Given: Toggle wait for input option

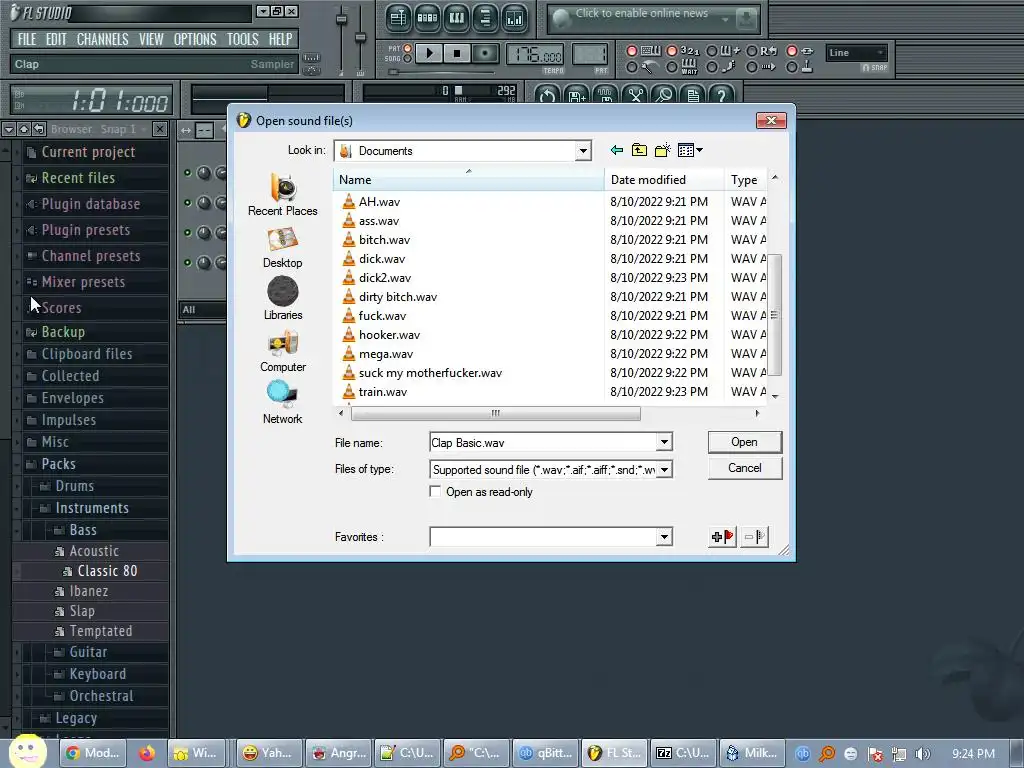Looking at the screenshot, I should [x=671, y=67].
